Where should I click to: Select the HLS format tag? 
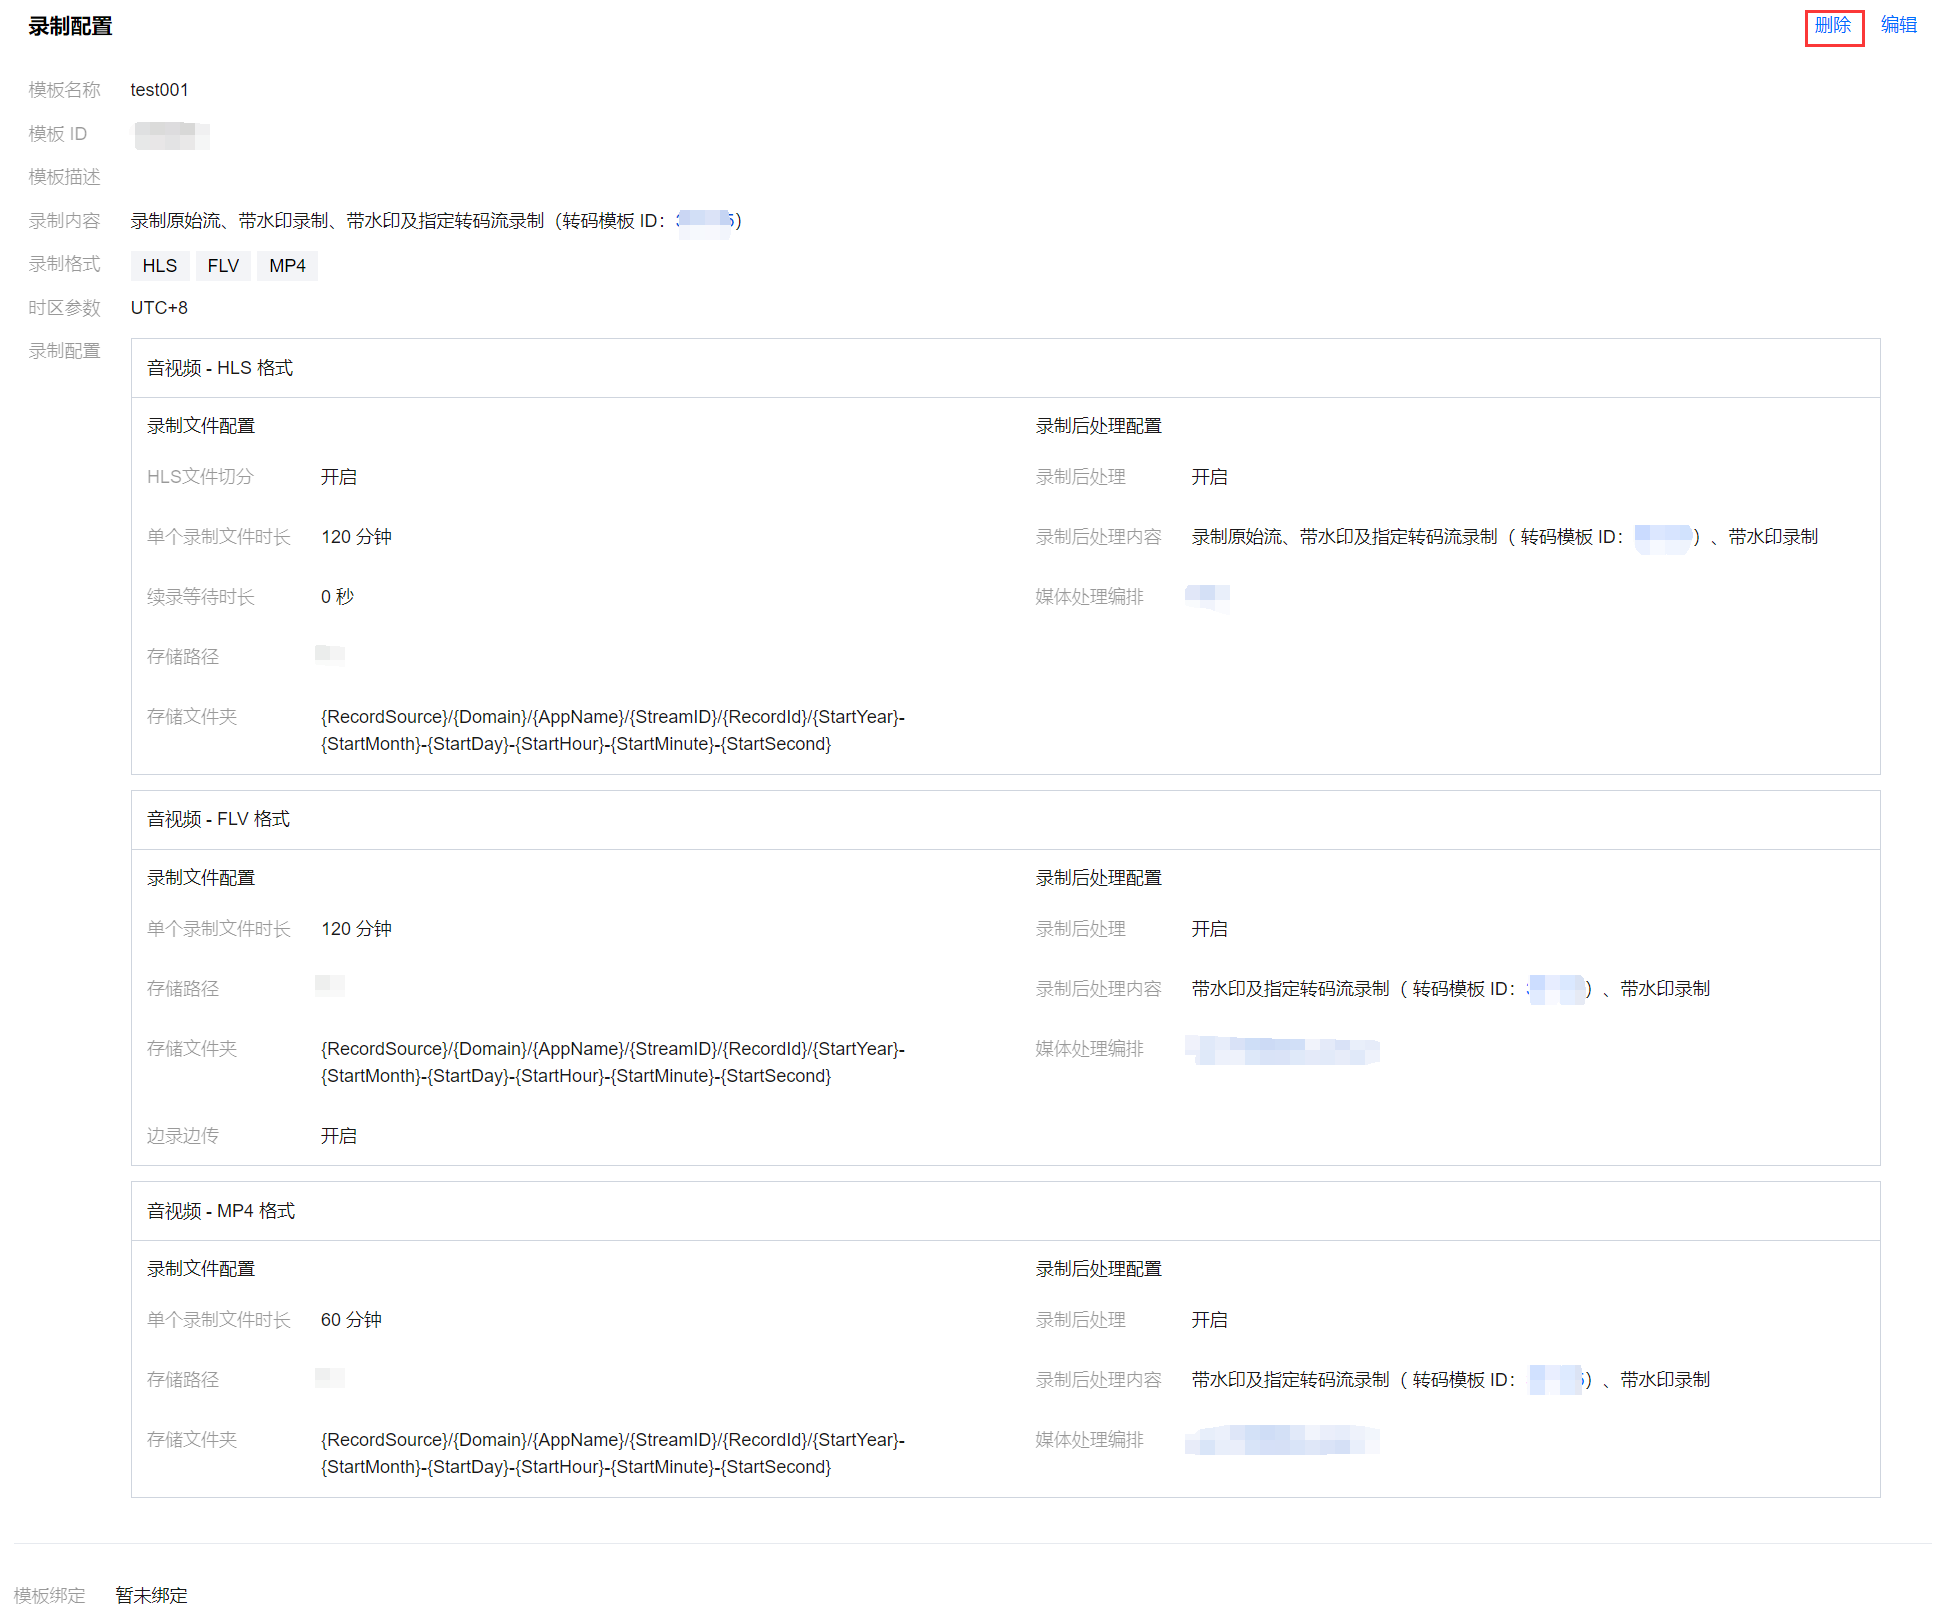click(x=159, y=266)
